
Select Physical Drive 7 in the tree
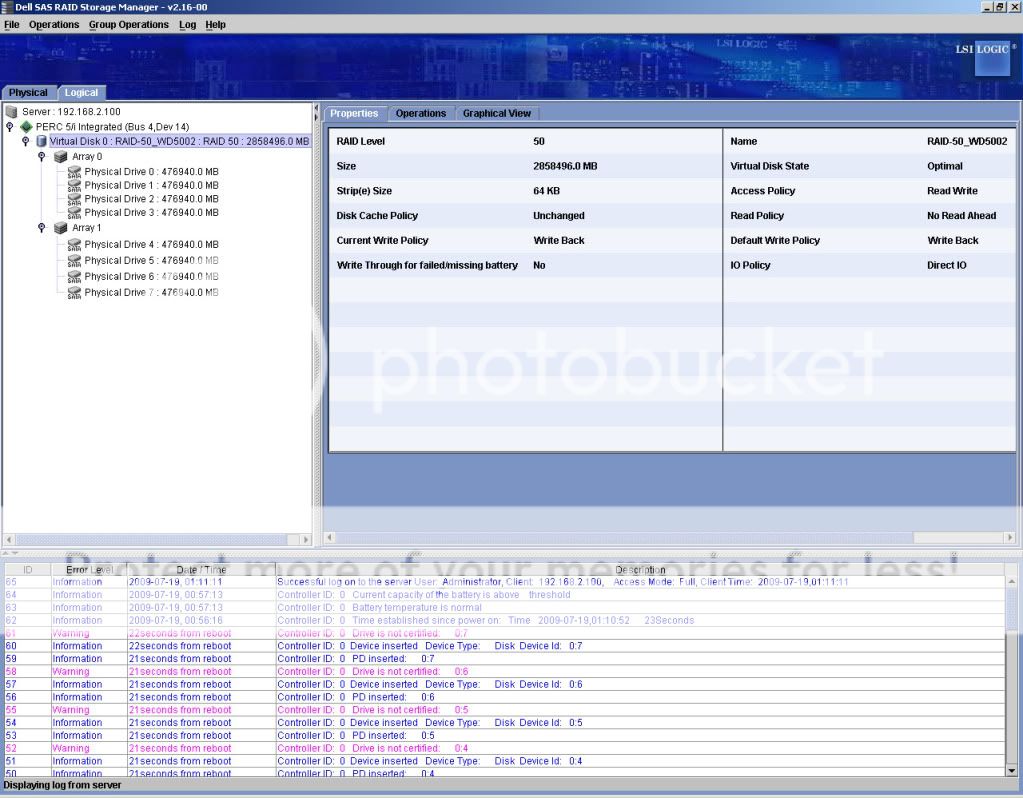(x=150, y=293)
